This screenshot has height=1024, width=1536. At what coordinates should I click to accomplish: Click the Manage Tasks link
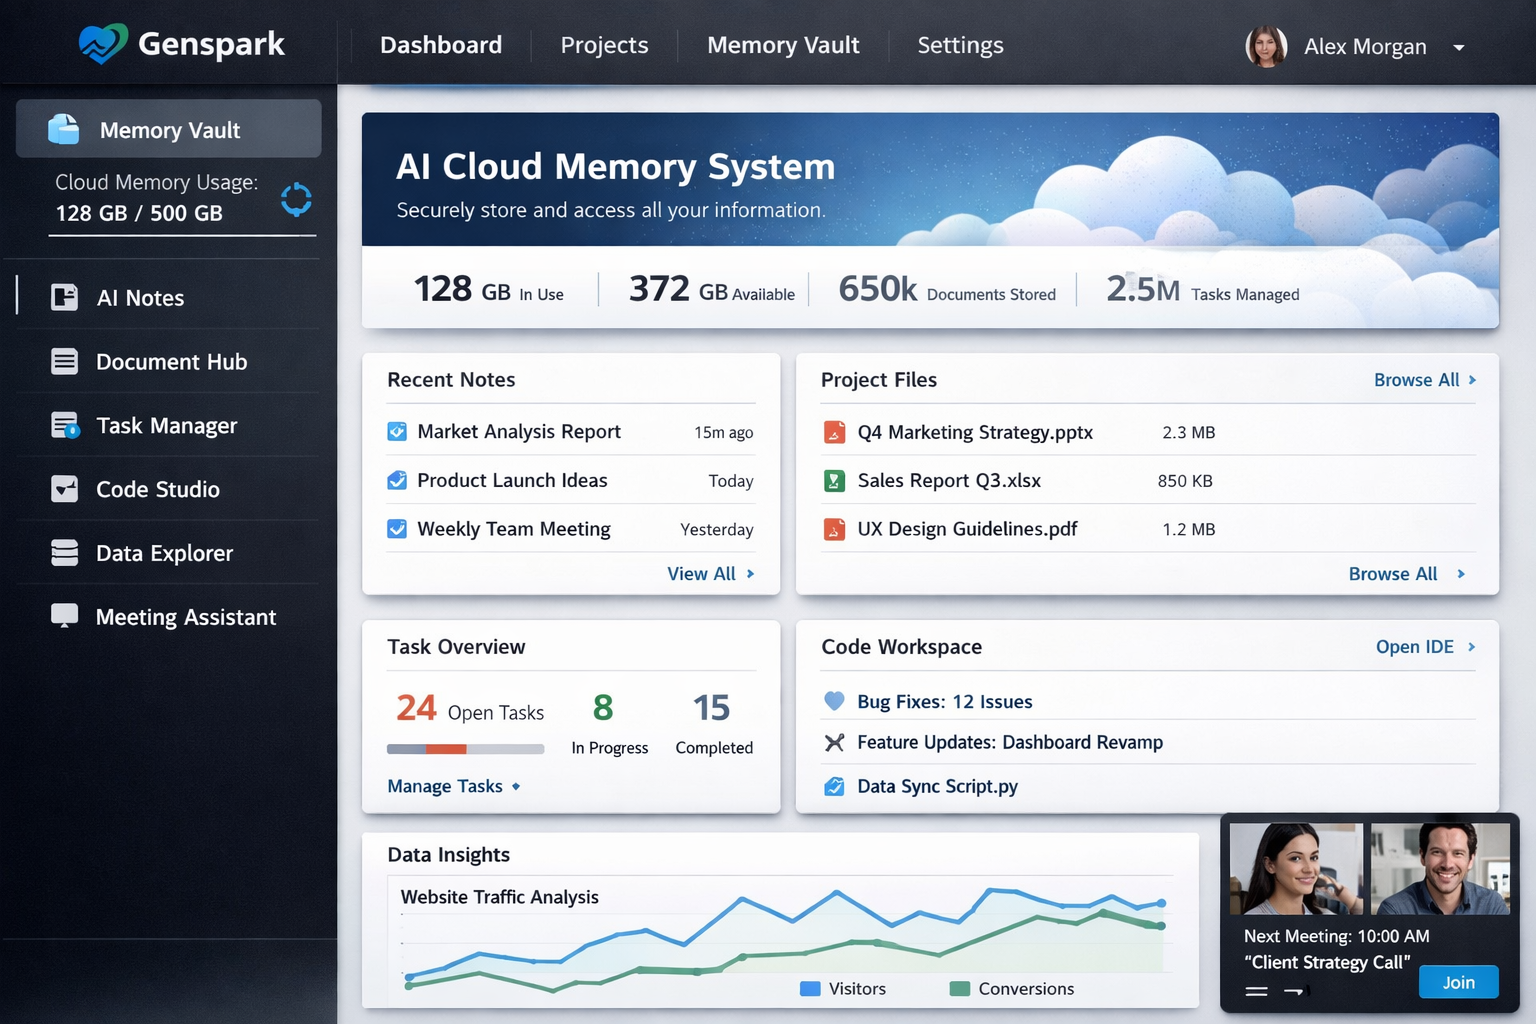pos(445,786)
